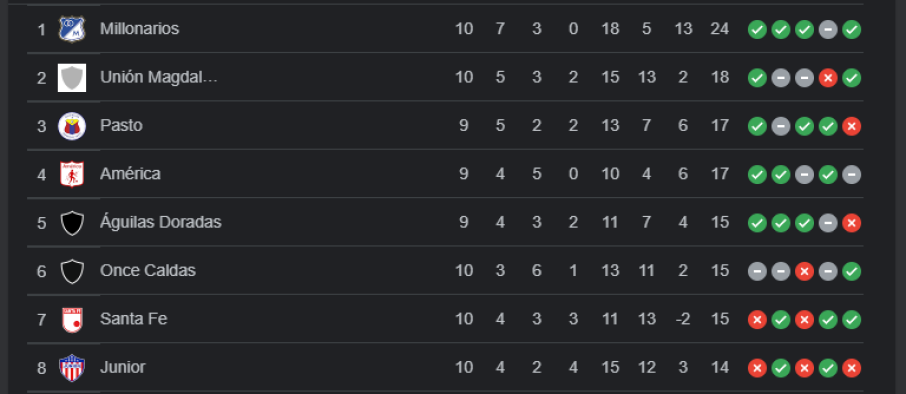Select the Once Caldas team name

tap(148, 270)
